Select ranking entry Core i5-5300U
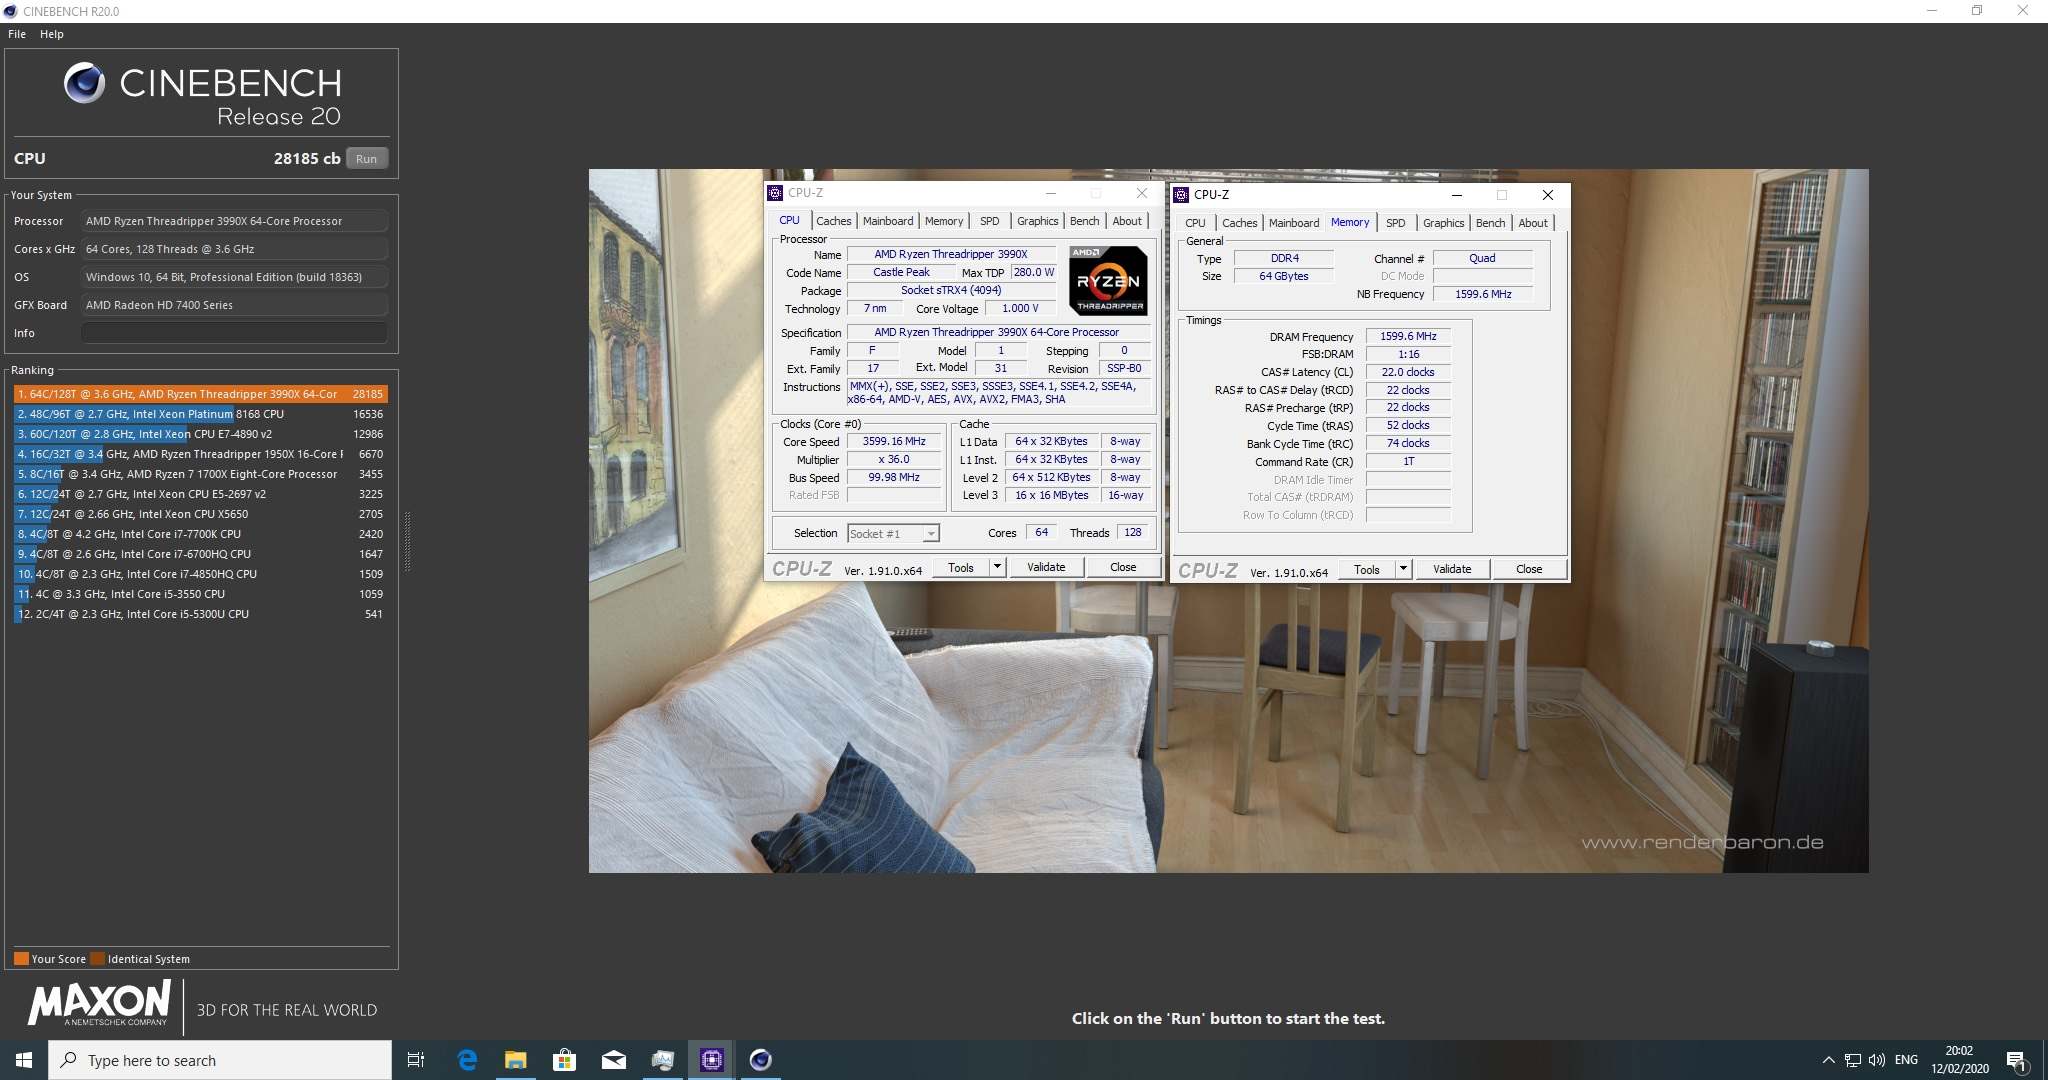 pos(200,614)
